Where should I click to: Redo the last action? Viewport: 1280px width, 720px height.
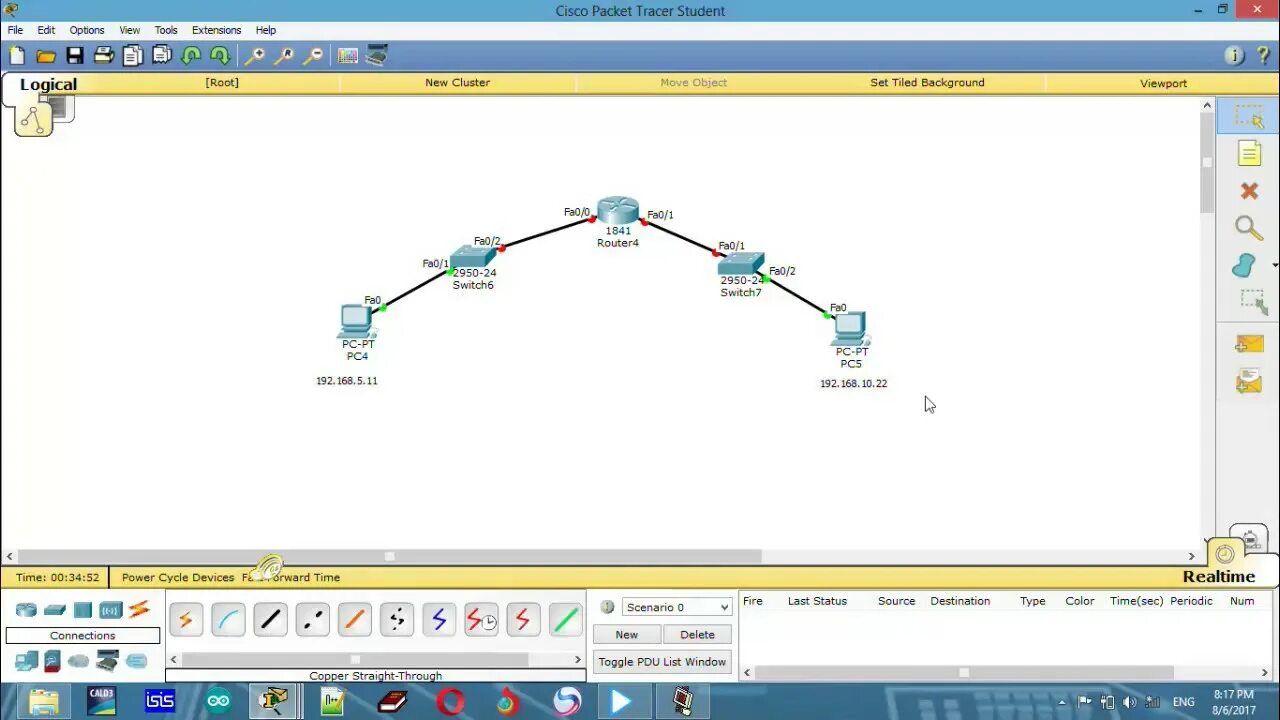point(220,56)
